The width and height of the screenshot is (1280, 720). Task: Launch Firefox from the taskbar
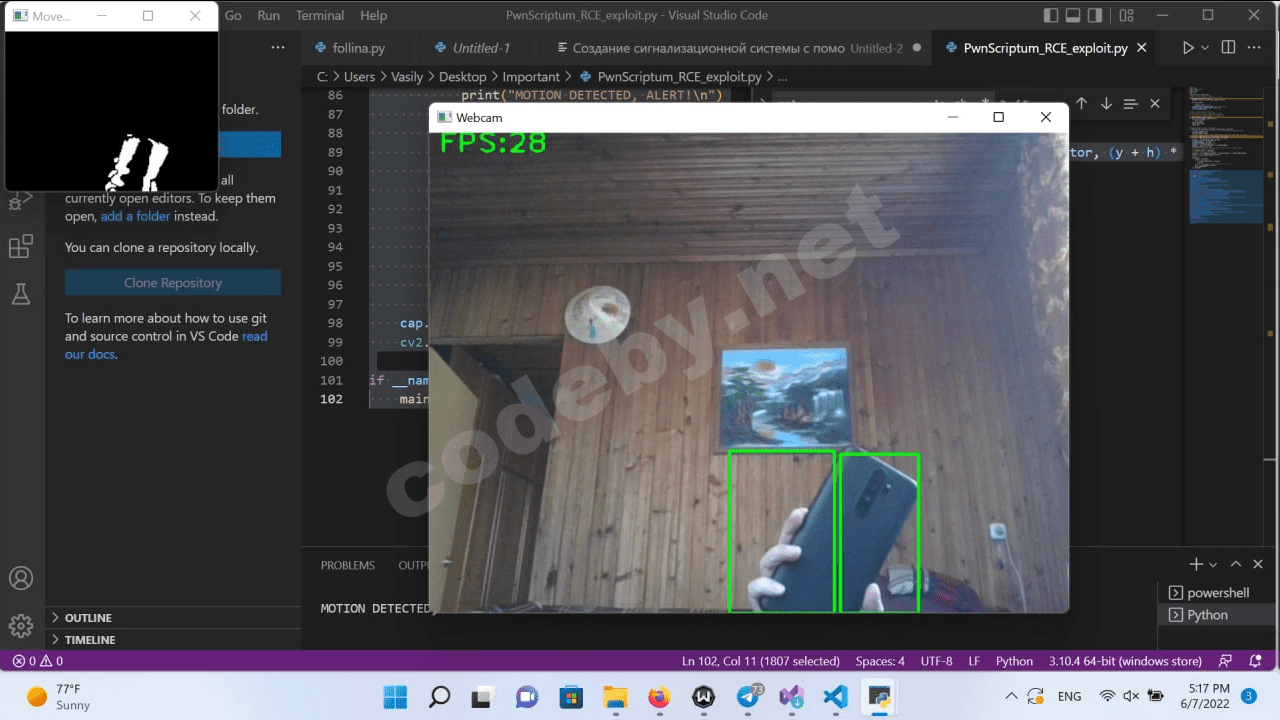(659, 697)
